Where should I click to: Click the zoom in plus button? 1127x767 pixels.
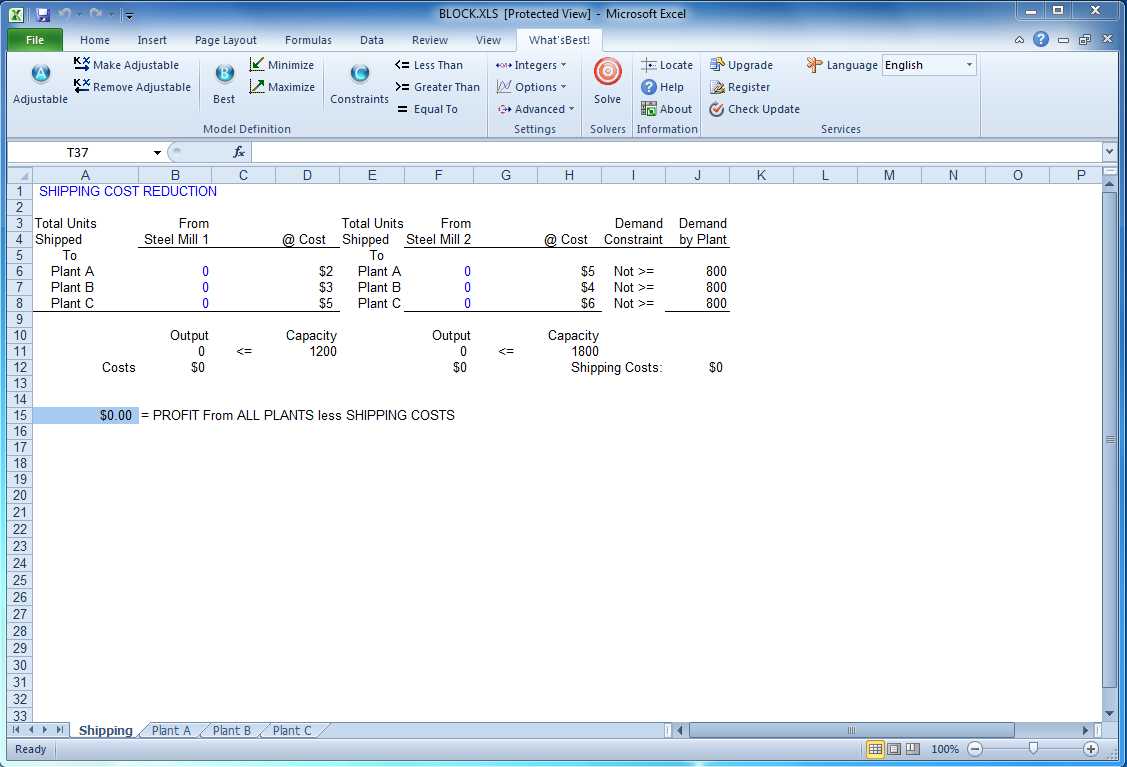[1090, 749]
